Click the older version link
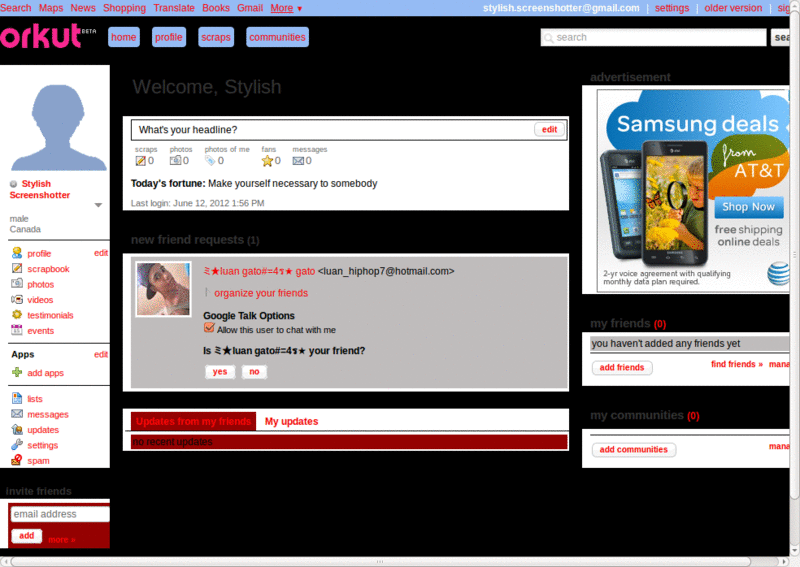This screenshot has height=567, width=800. 733,8
